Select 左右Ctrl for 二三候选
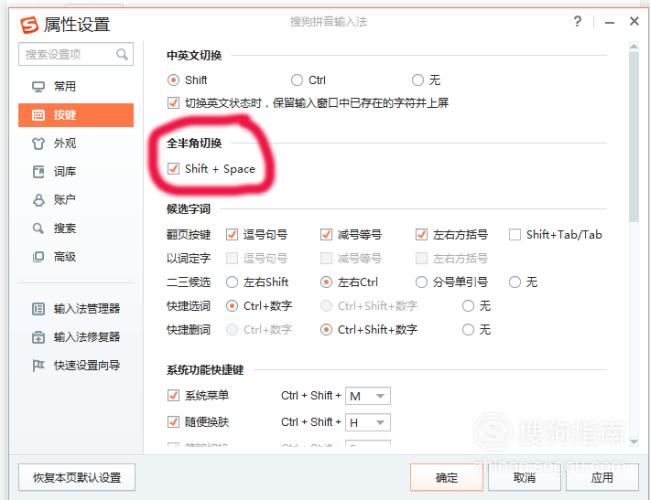650x500 pixels. 326,282
